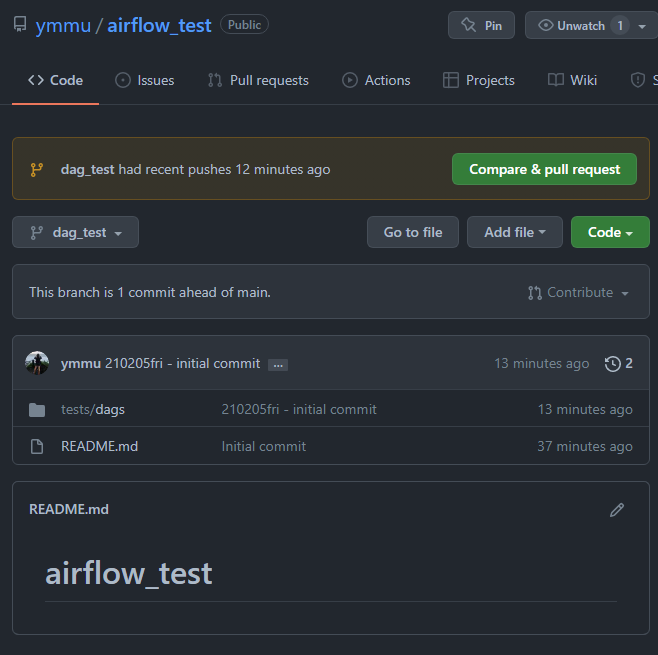
Task: Open the tests/dags row commit message
Action: 299,409
